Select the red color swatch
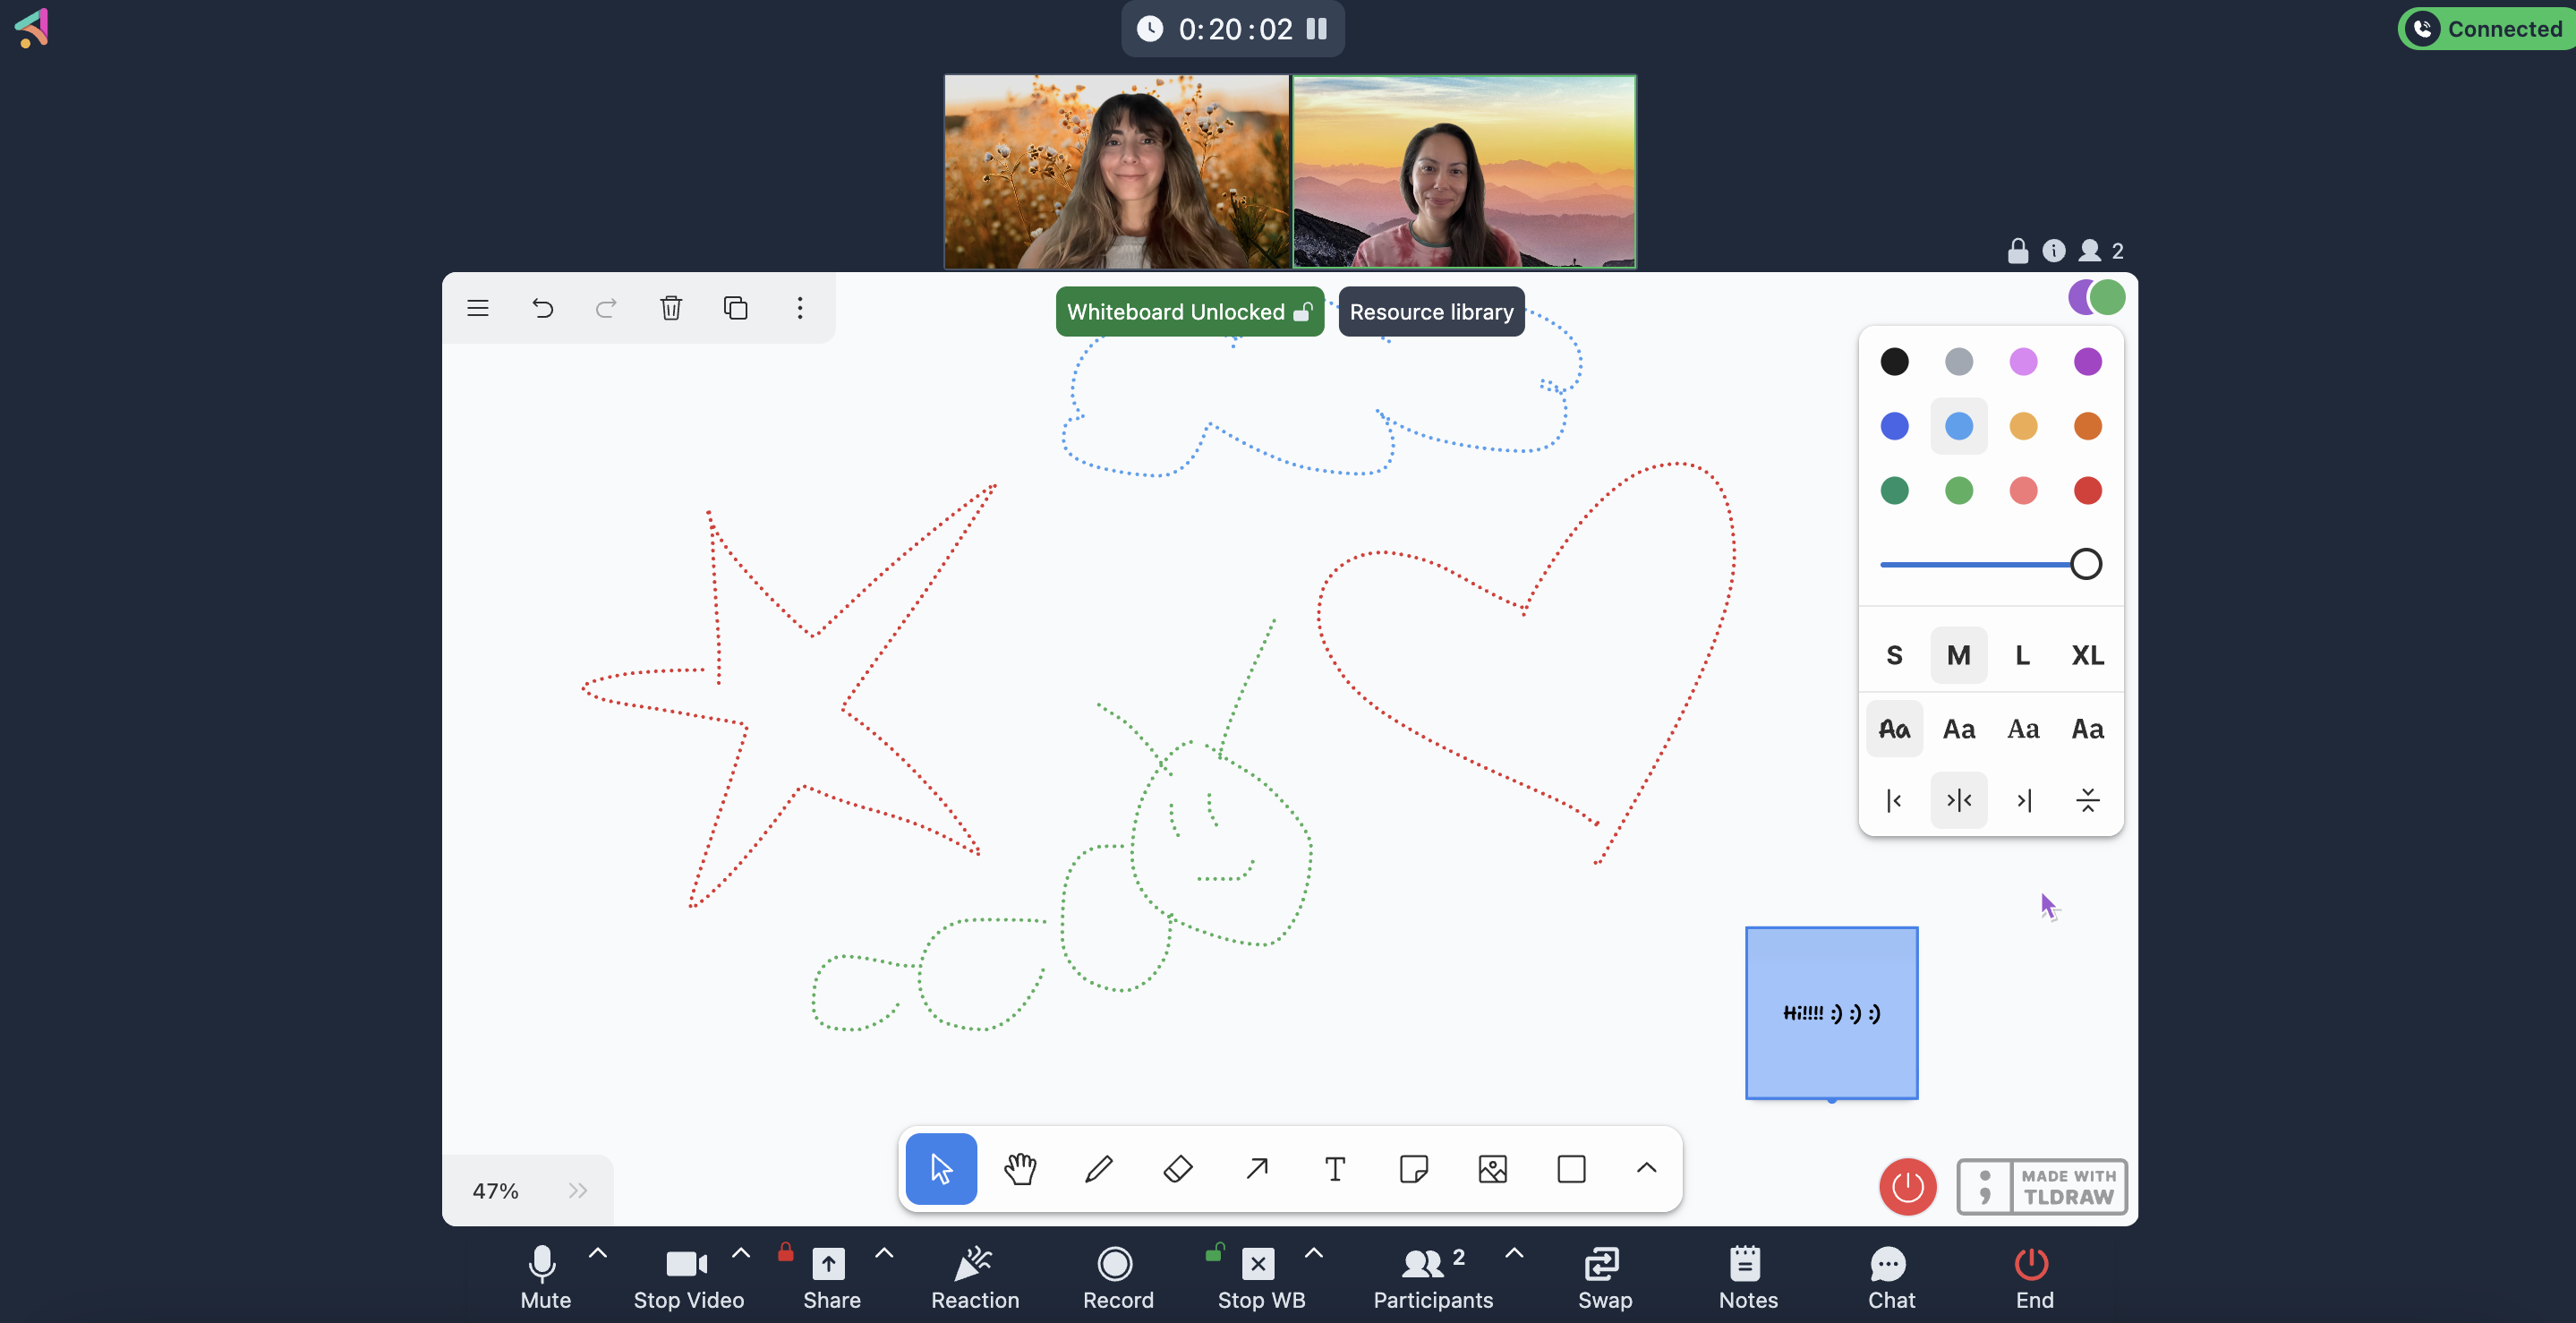This screenshot has height=1323, width=2576. click(2087, 490)
